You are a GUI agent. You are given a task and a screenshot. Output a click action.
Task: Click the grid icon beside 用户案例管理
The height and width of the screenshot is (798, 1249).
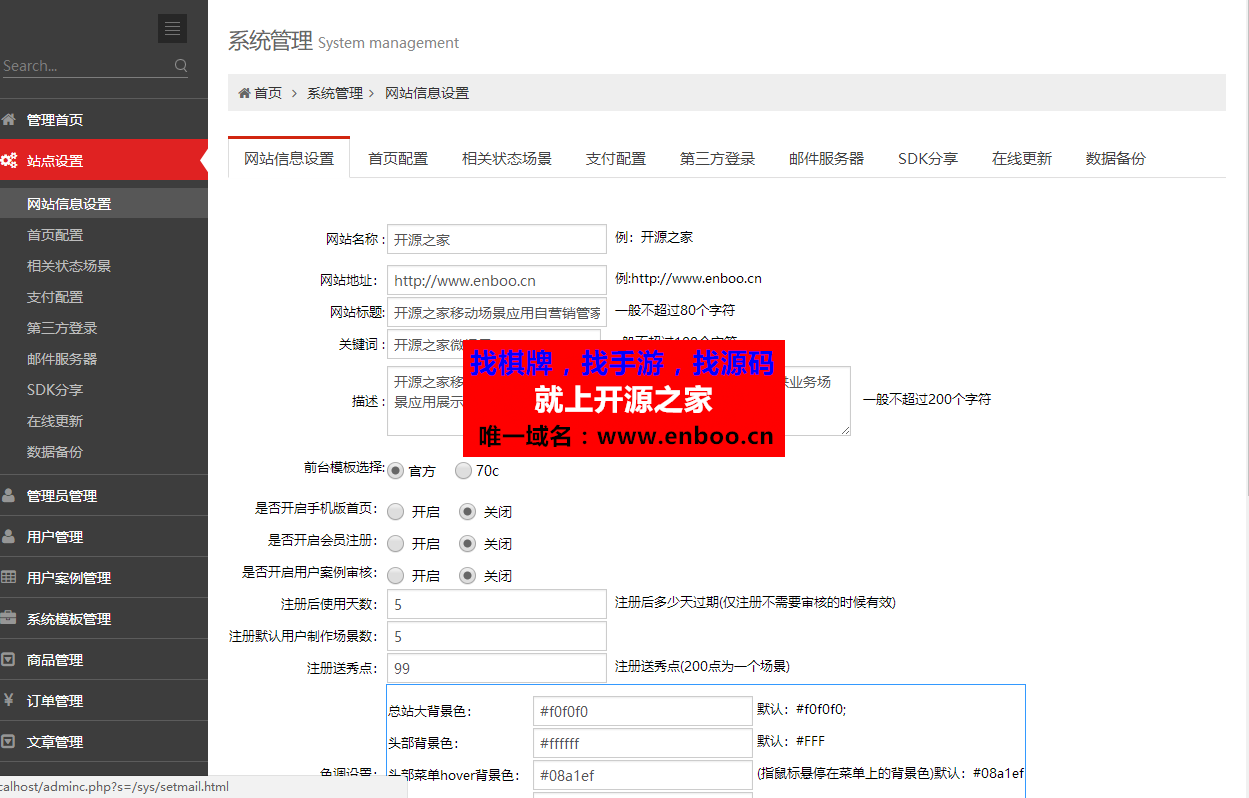tap(9, 577)
